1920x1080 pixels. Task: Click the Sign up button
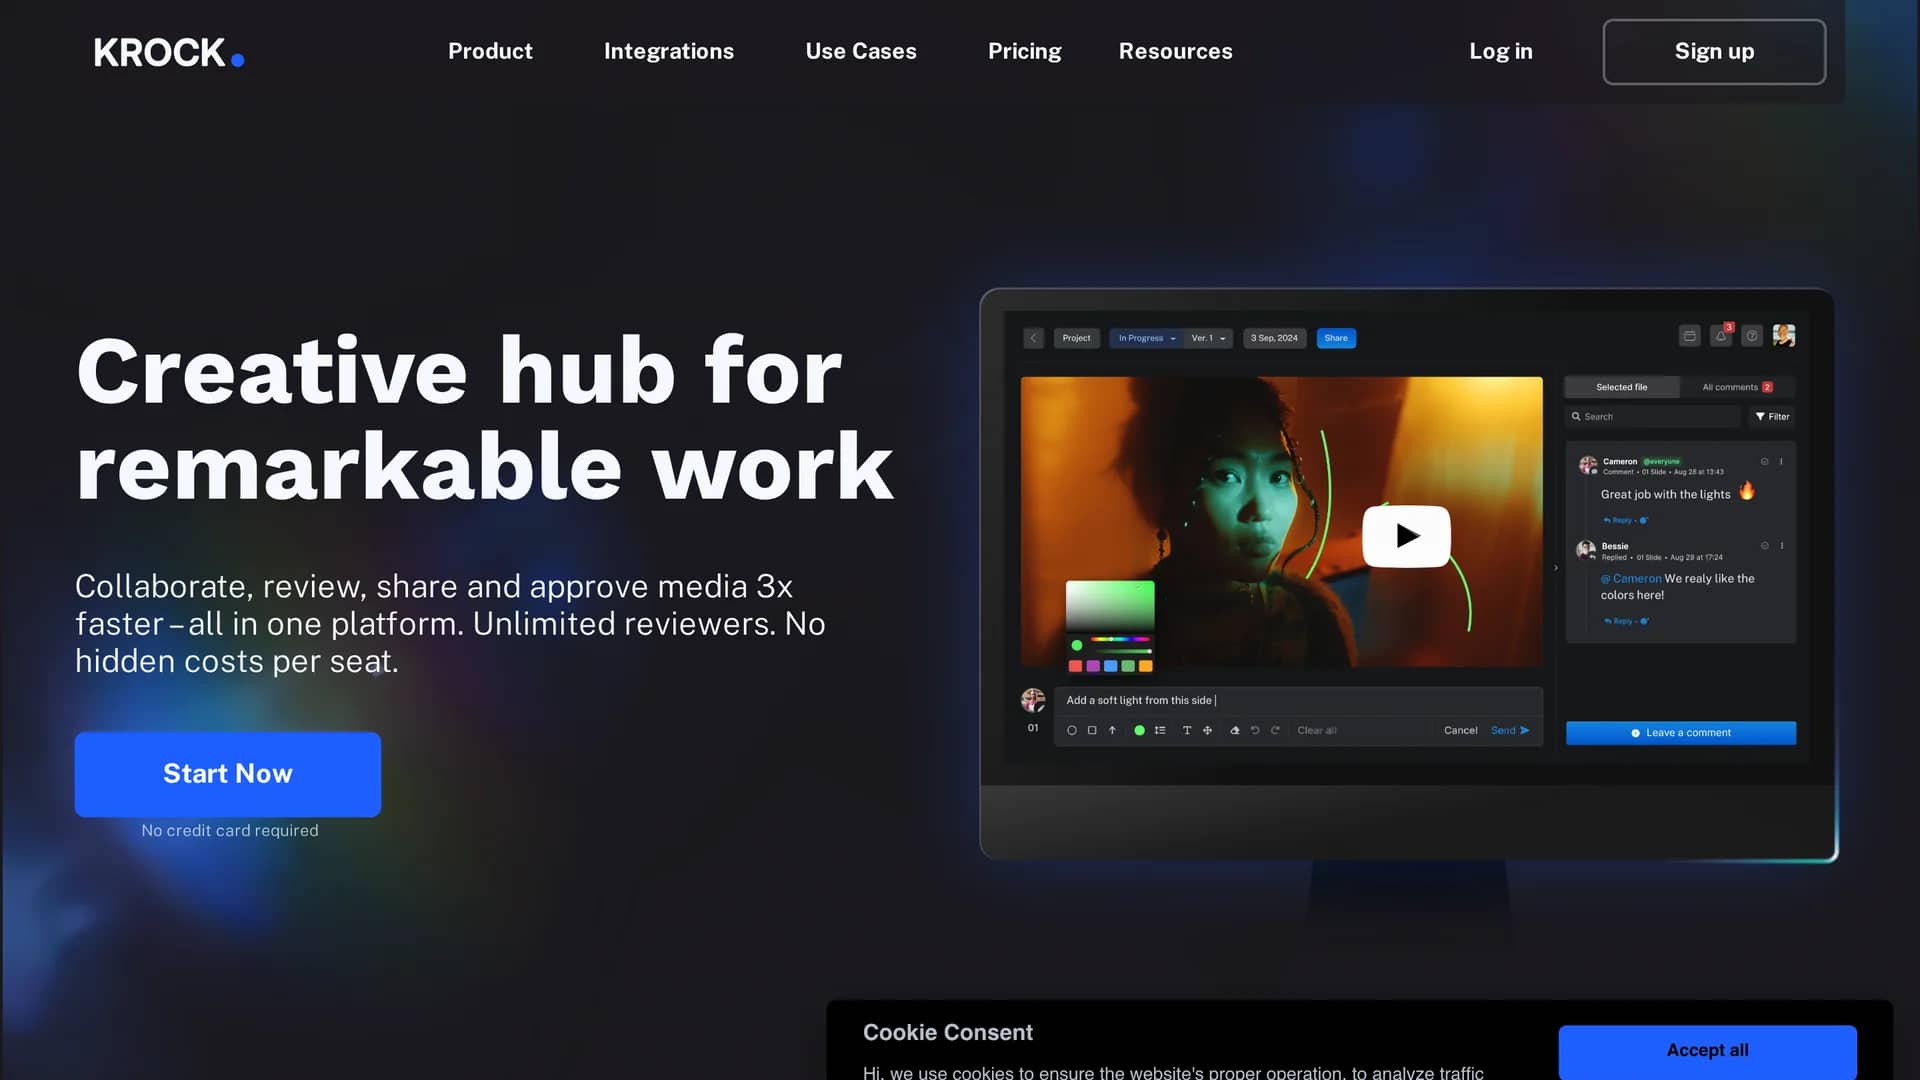1714,52
